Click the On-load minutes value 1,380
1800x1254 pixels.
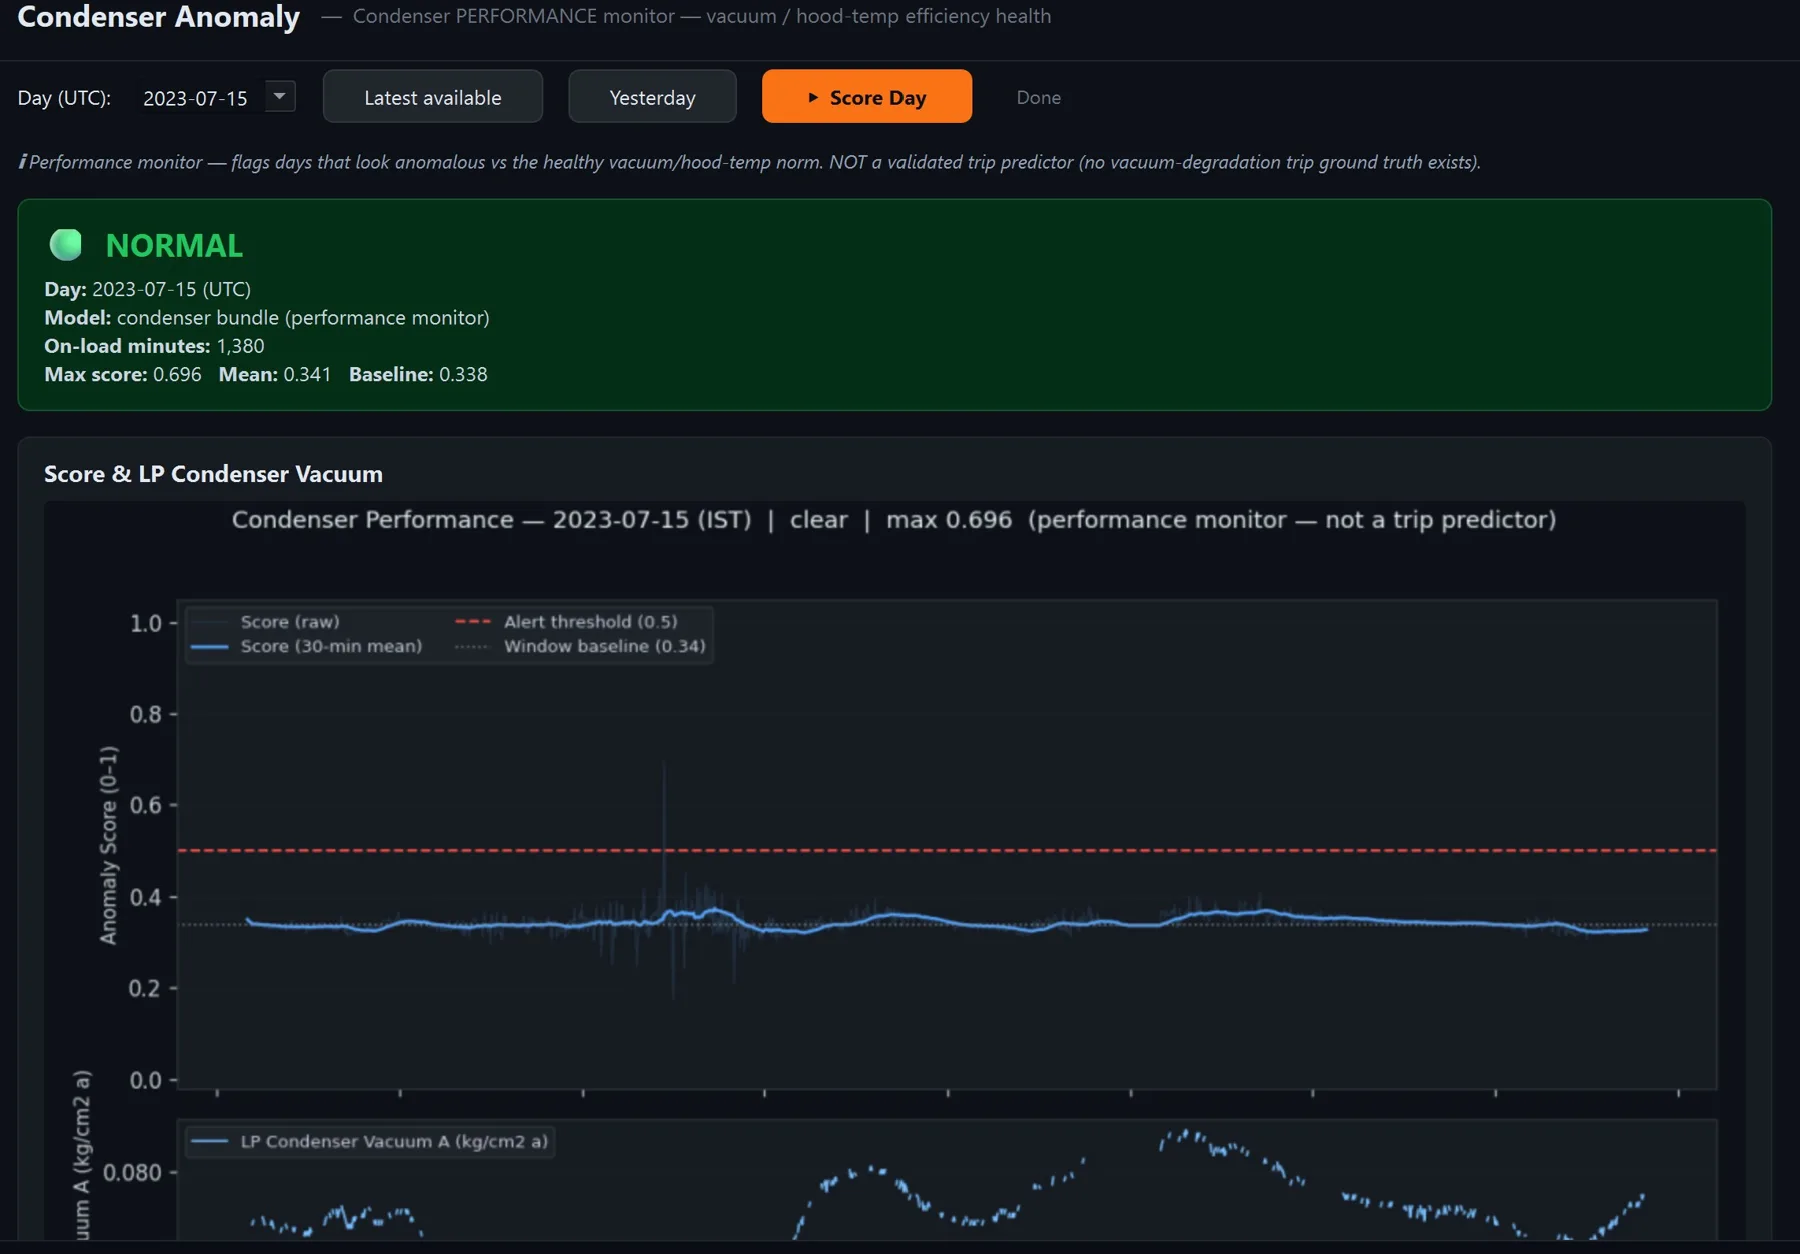tap(241, 346)
